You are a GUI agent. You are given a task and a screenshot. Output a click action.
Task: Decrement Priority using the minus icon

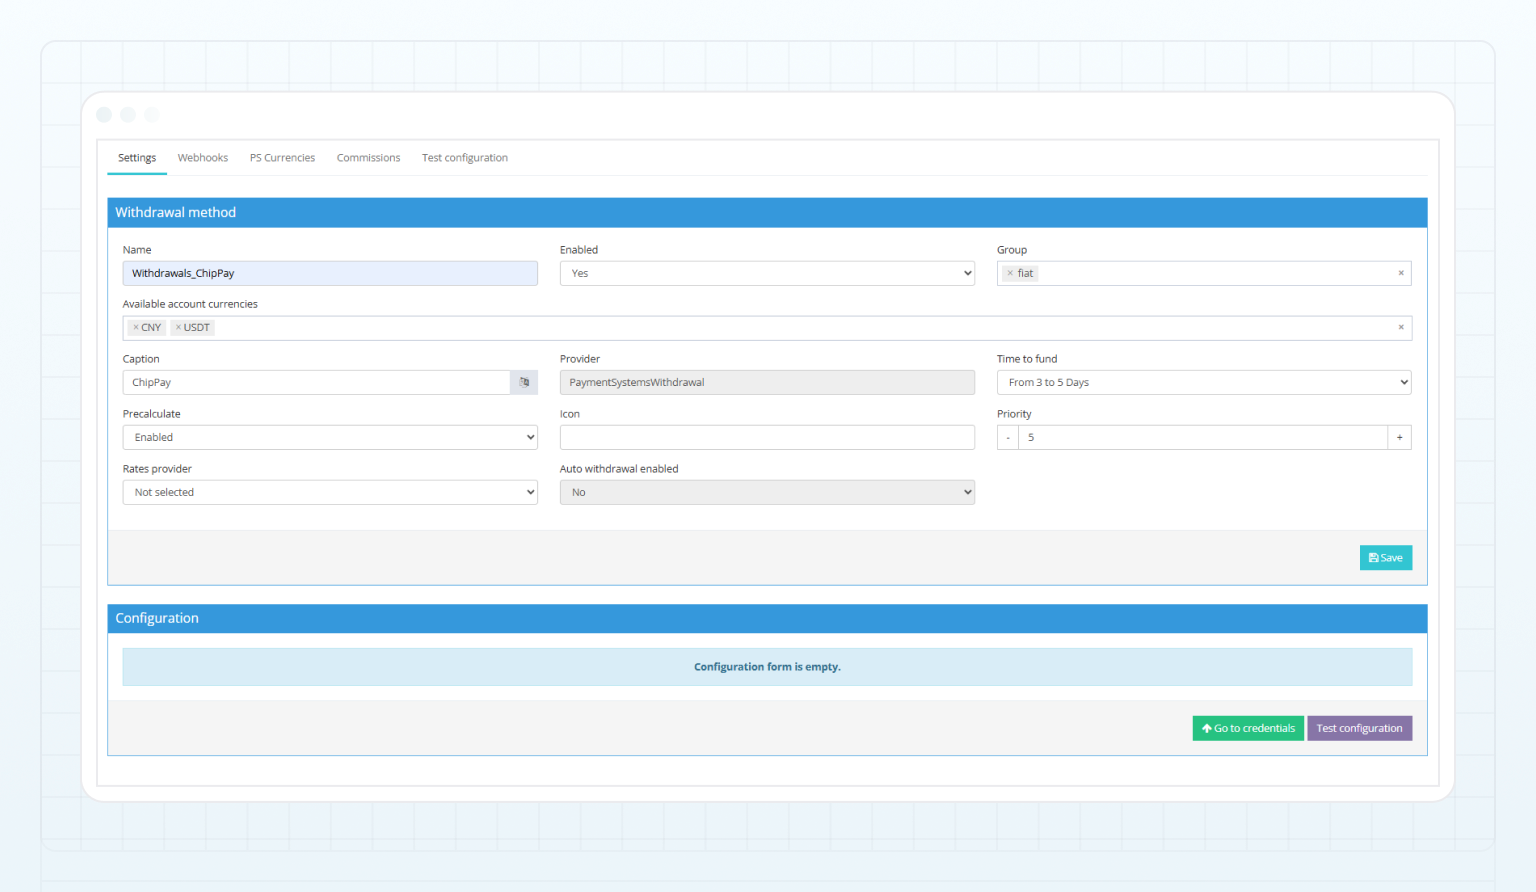(1007, 437)
